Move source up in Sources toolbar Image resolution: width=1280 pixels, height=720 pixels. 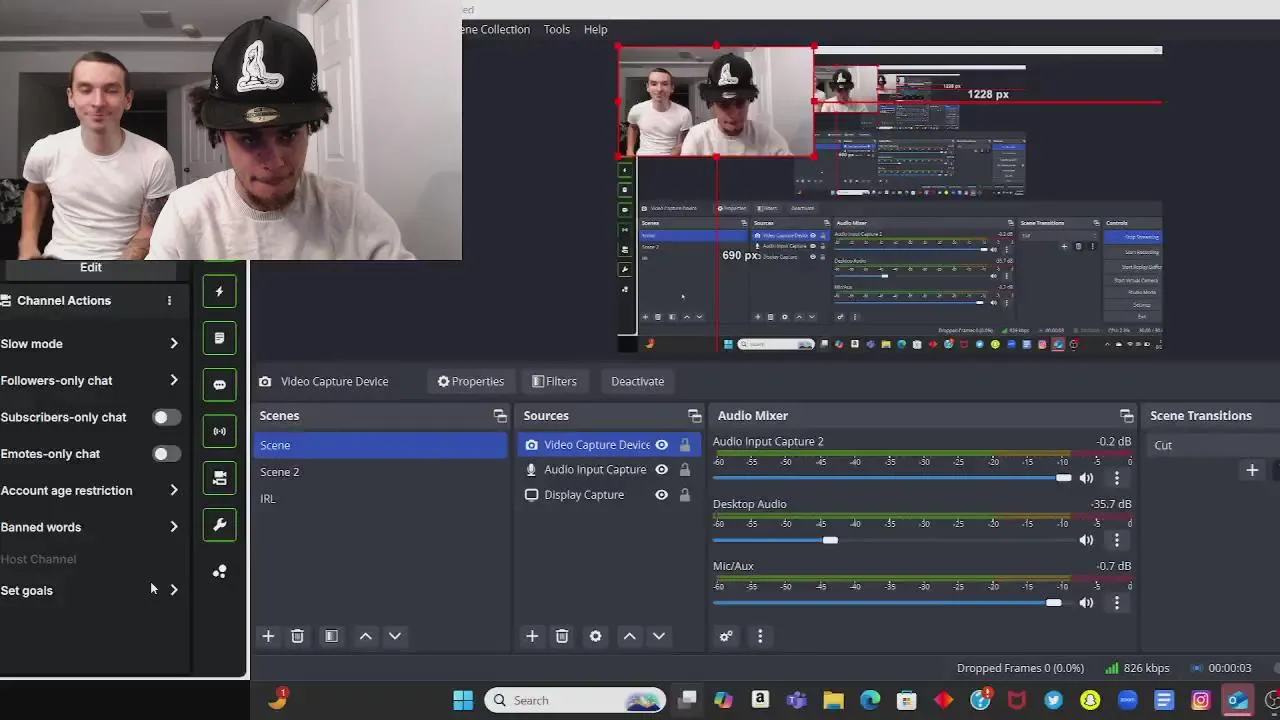pos(630,636)
